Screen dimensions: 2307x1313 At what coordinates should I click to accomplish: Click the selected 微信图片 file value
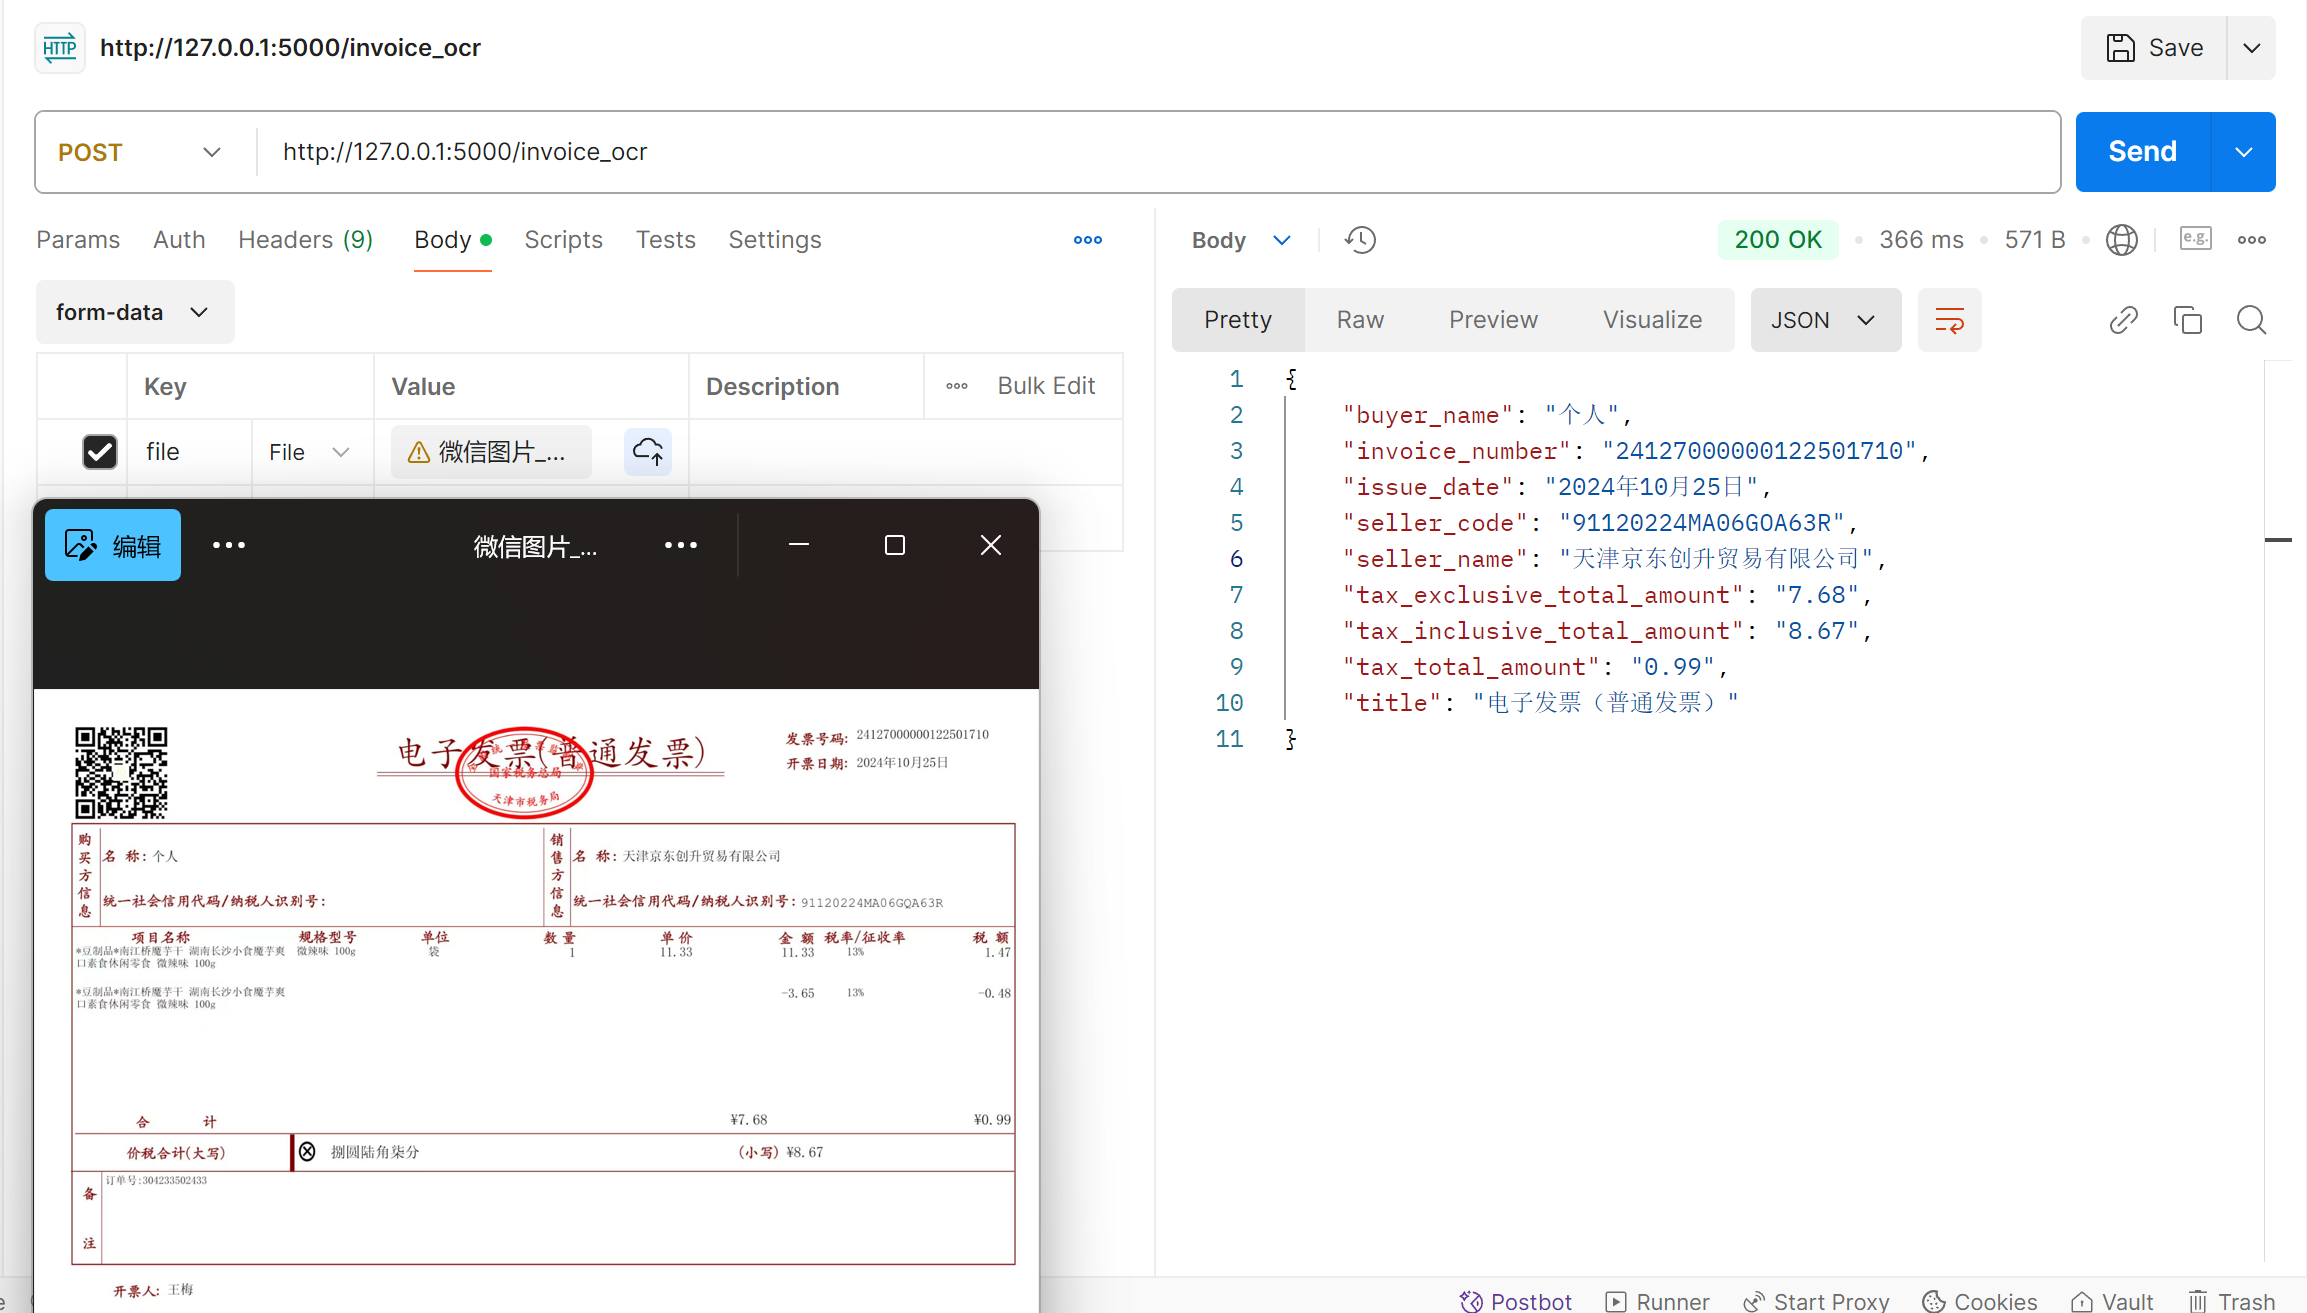click(491, 452)
